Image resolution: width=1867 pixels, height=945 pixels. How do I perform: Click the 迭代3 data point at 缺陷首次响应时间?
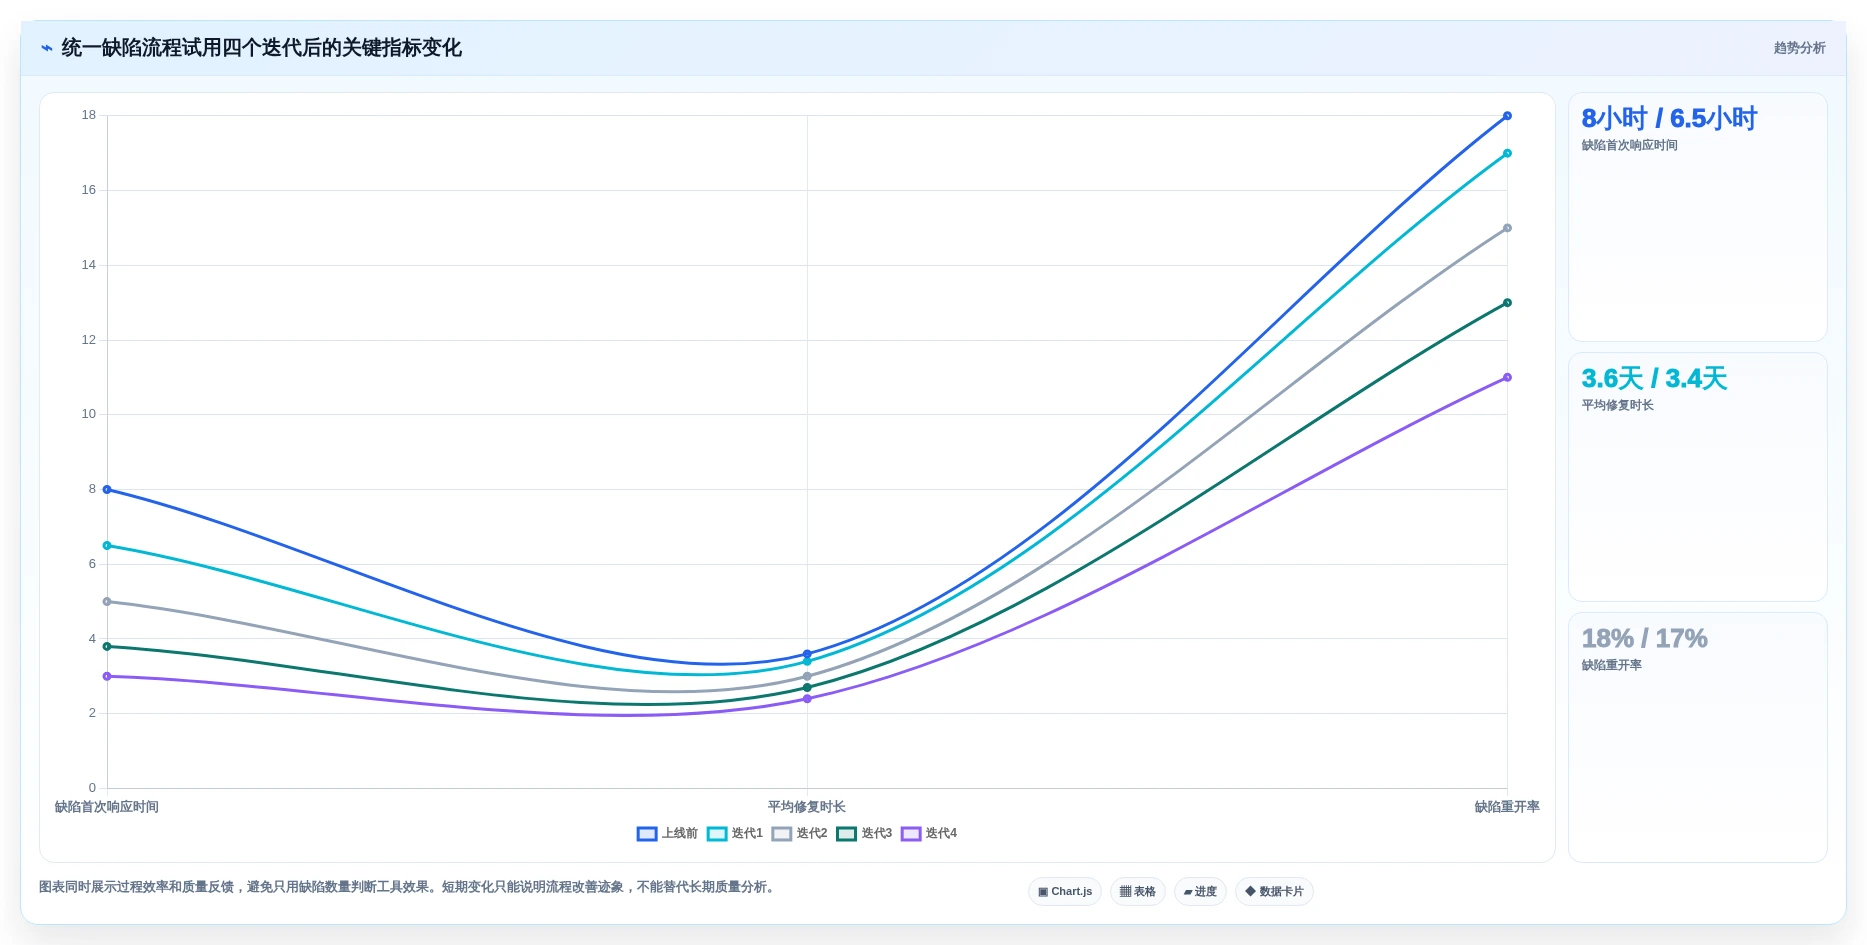(107, 647)
